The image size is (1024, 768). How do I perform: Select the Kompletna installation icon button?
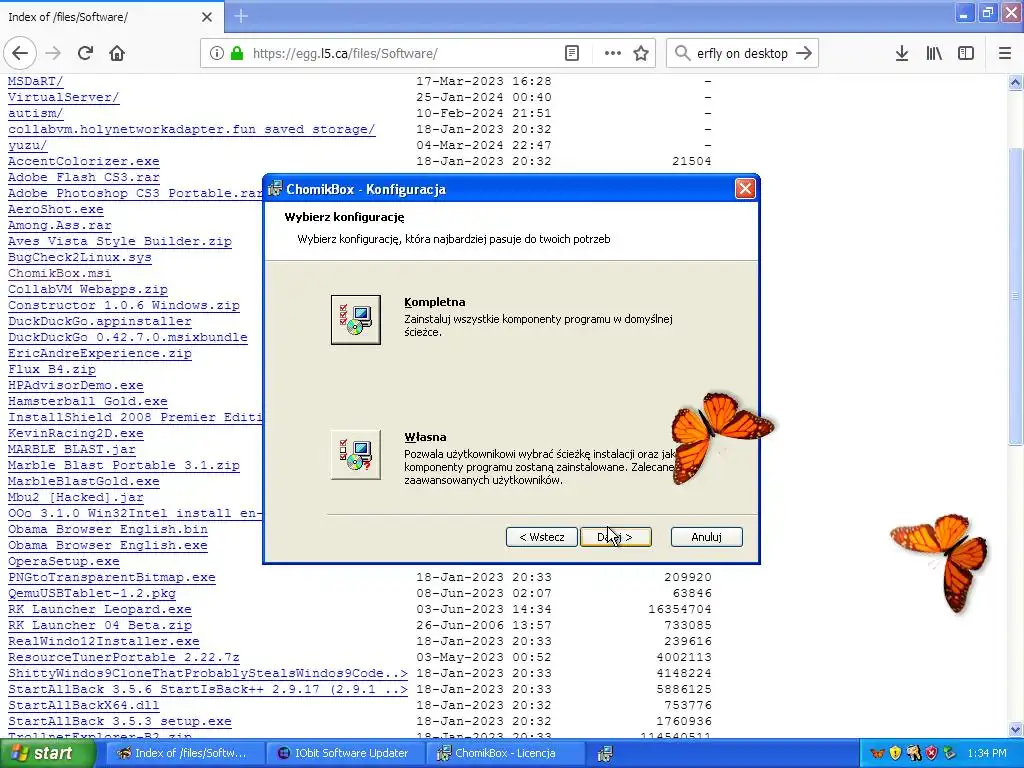[x=355, y=320]
